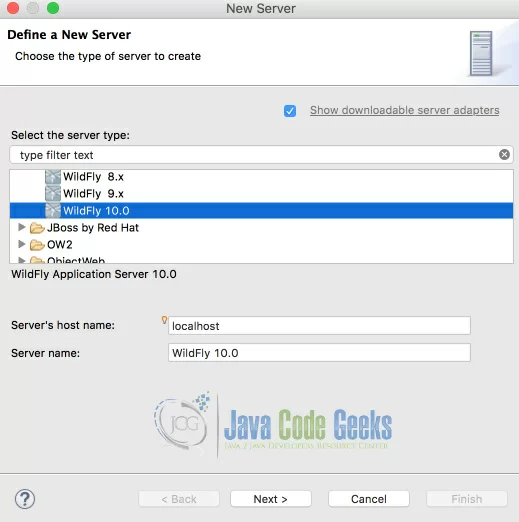Go to the Next wizard page

(271, 499)
